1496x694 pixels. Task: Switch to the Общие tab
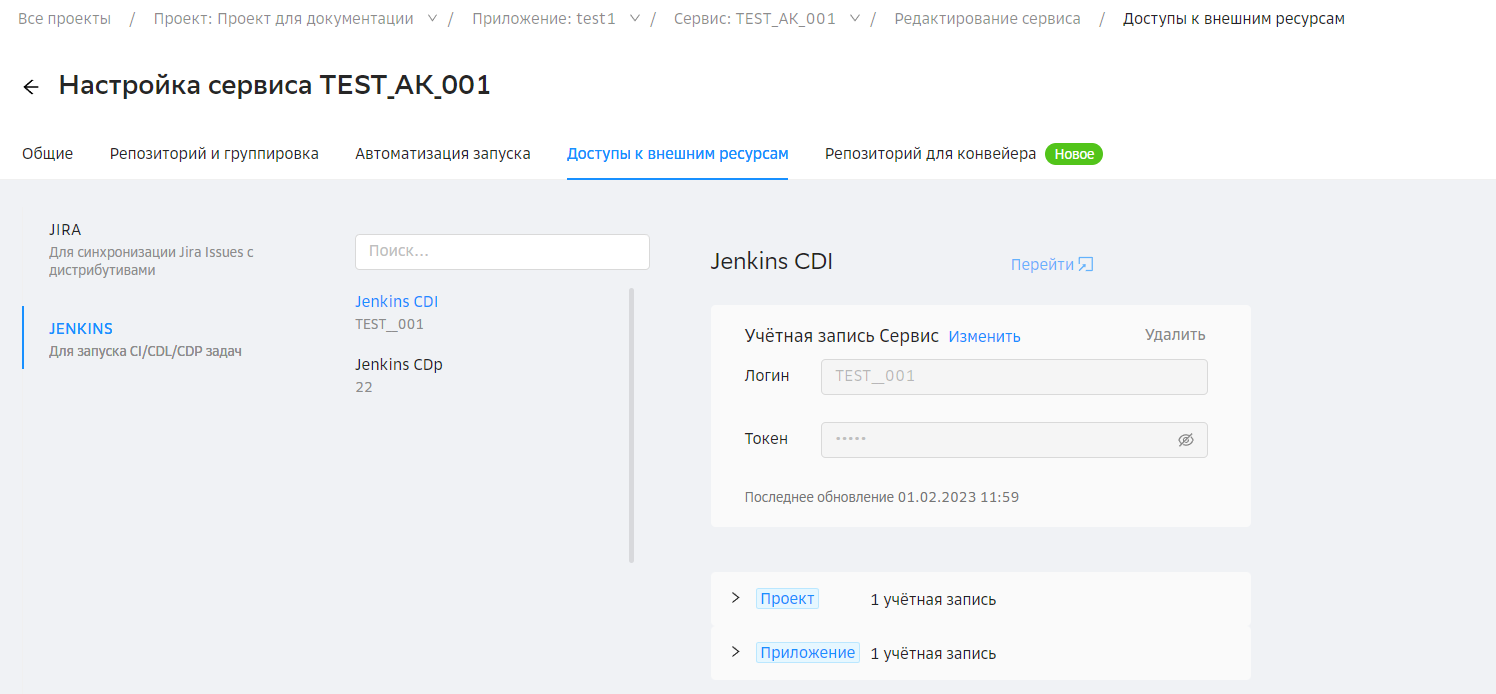[48, 154]
